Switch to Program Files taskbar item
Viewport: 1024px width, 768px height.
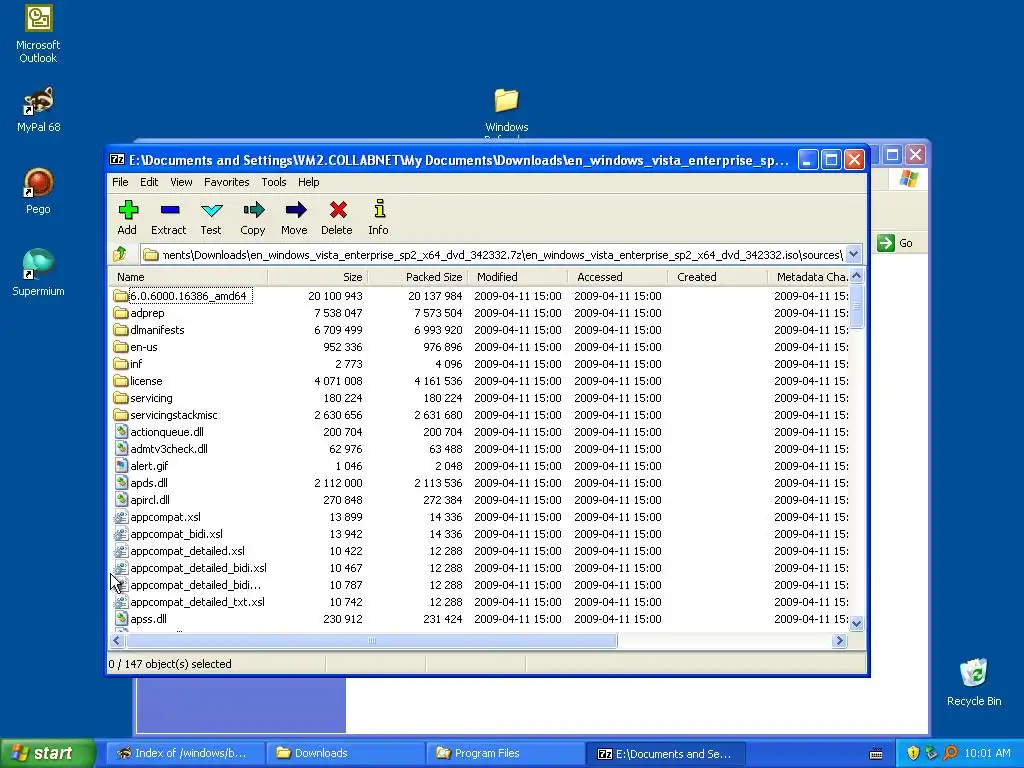505,753
